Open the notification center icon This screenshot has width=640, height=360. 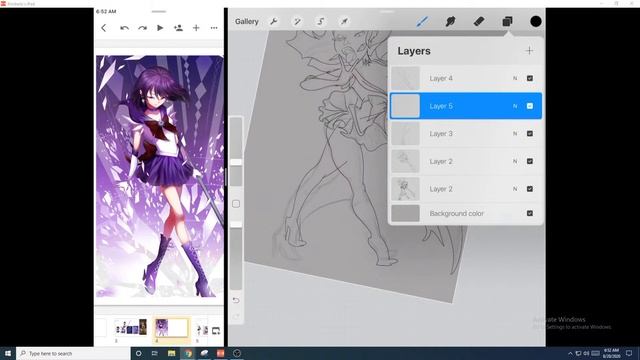pyautogui.click(x=629, y=353)
